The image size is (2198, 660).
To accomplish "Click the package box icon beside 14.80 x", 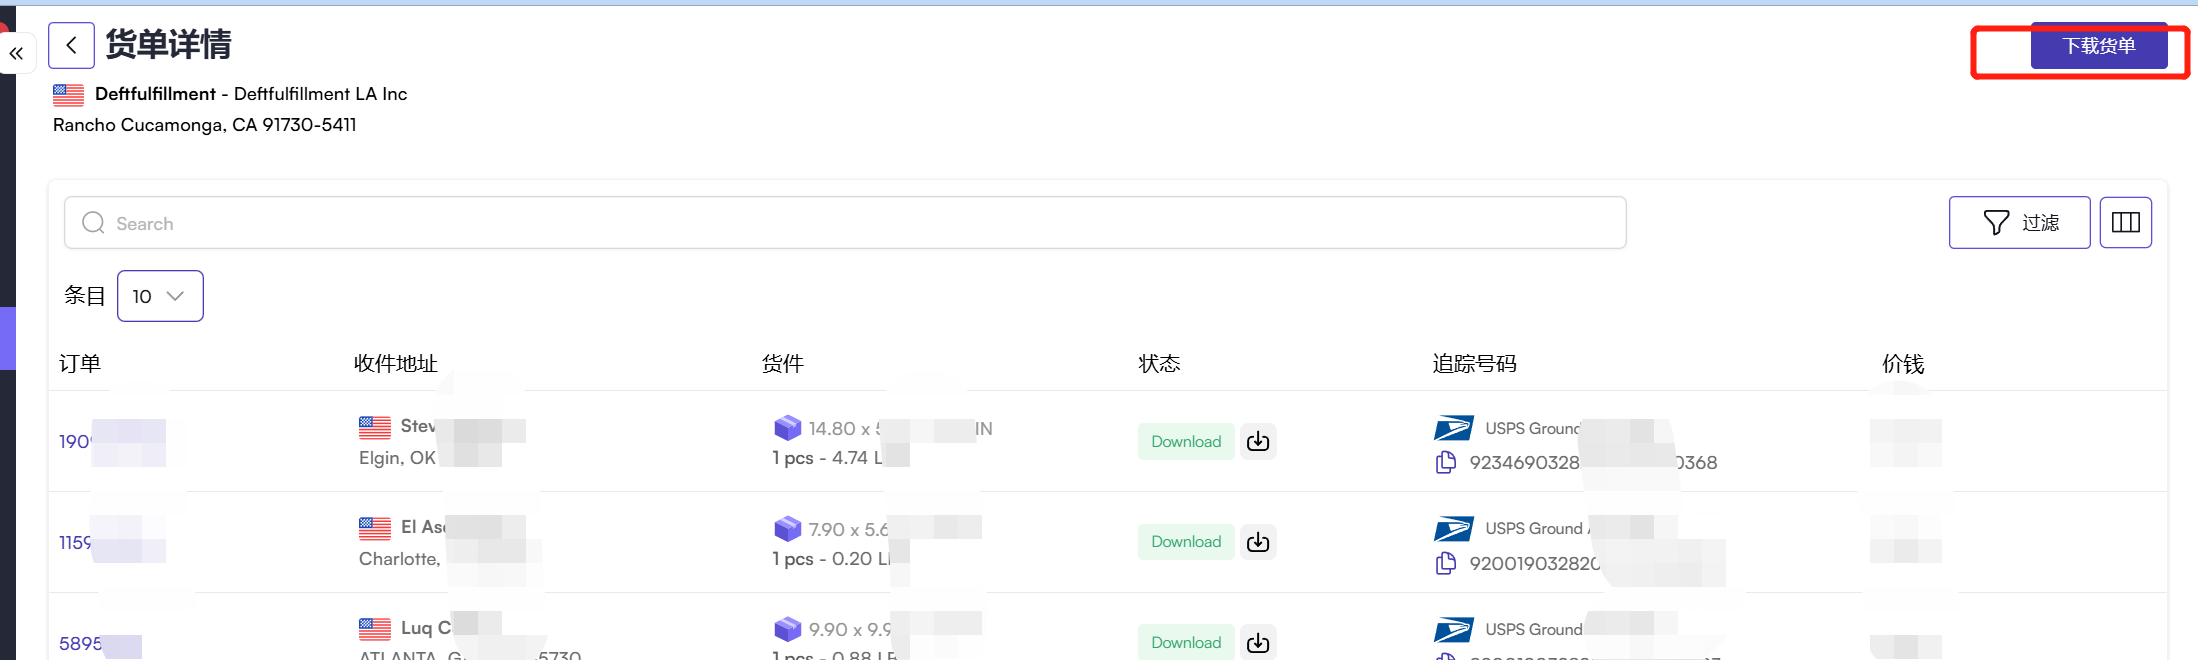I will point(787,427).
